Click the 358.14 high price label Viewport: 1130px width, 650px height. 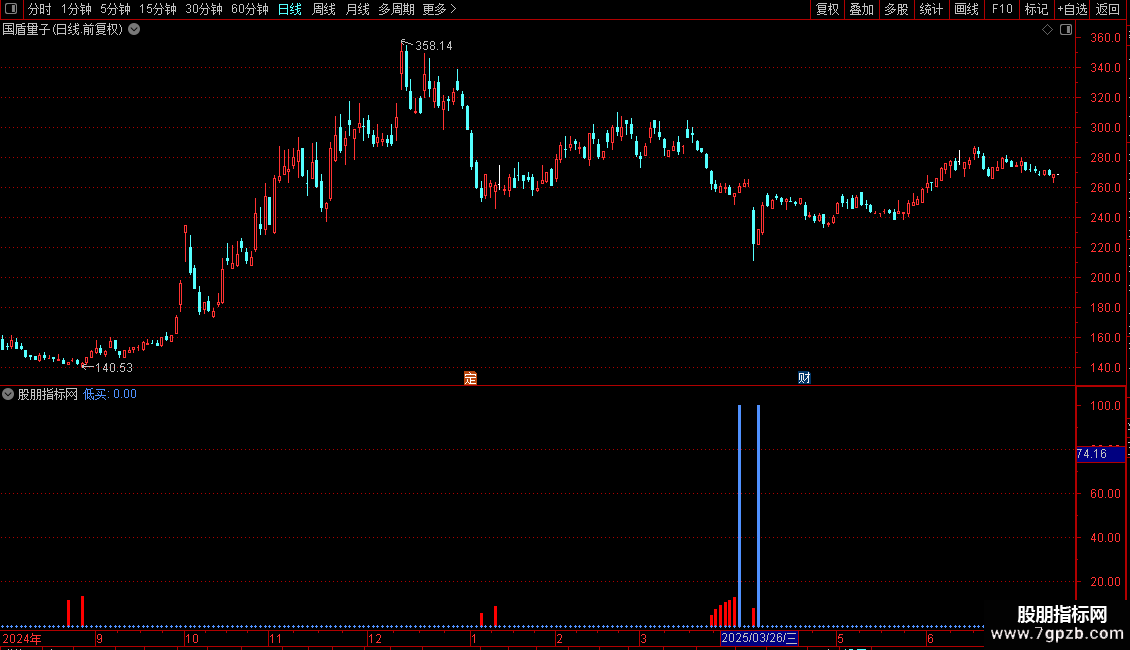click(434, 46)
